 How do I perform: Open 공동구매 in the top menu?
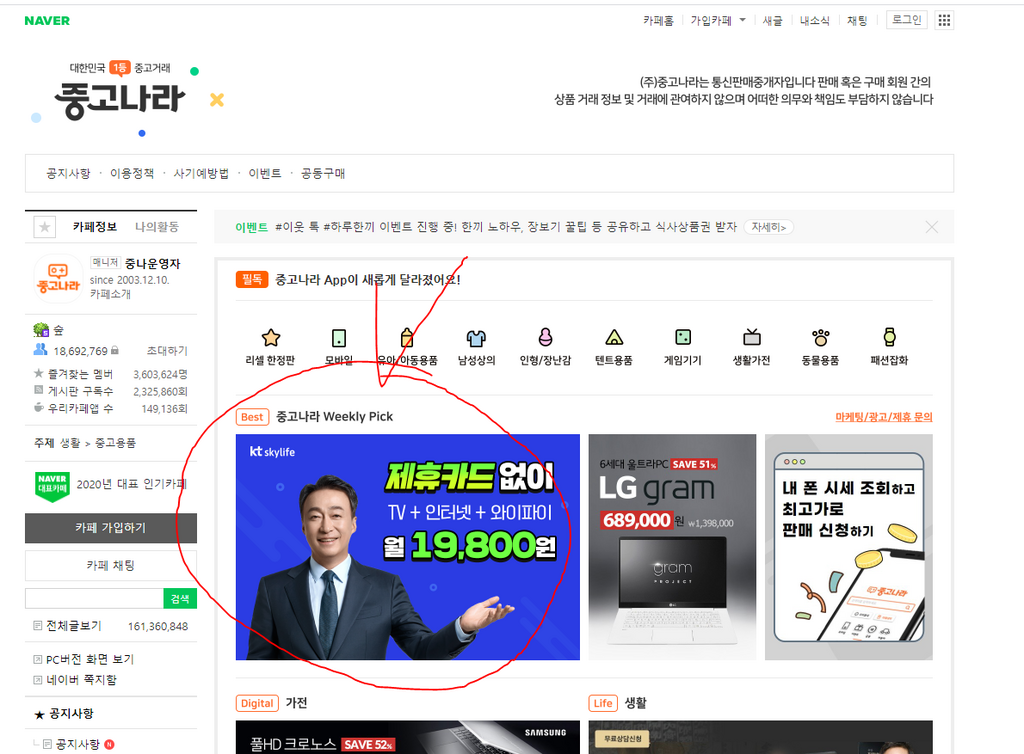click(x=323, y=174)
